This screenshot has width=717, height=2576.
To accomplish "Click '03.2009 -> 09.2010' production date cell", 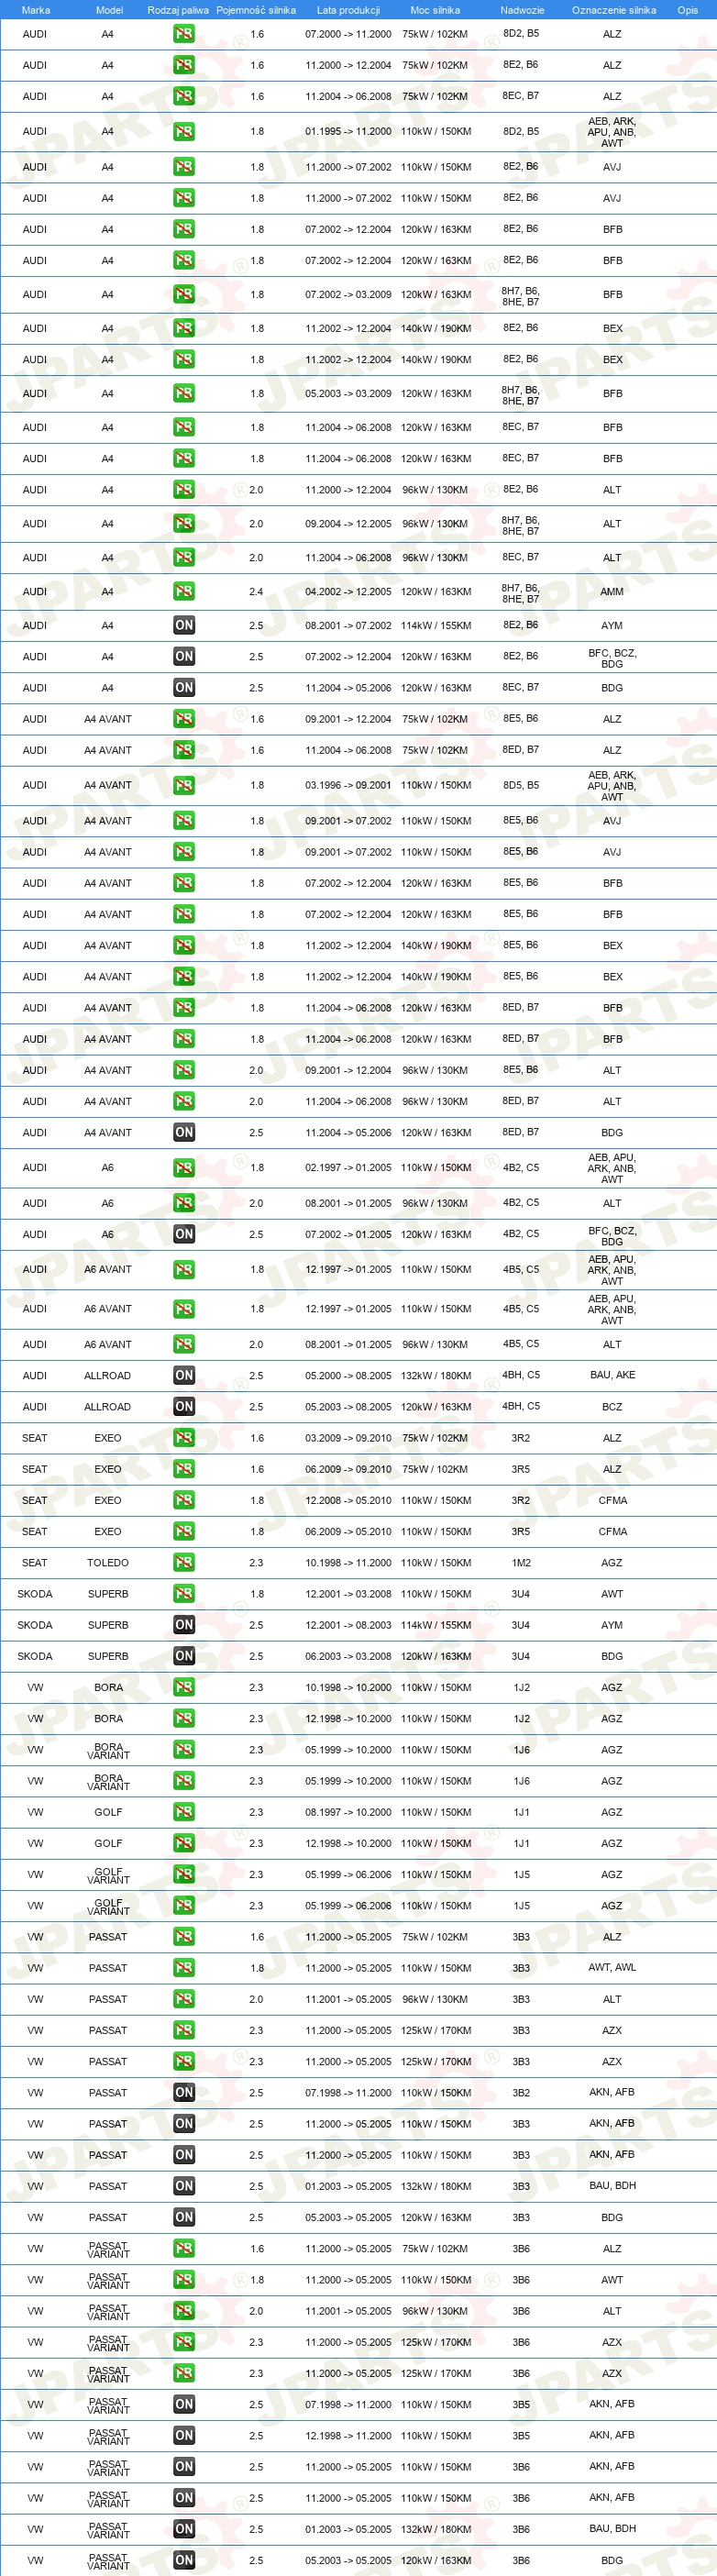I will tap(348, 1437).
